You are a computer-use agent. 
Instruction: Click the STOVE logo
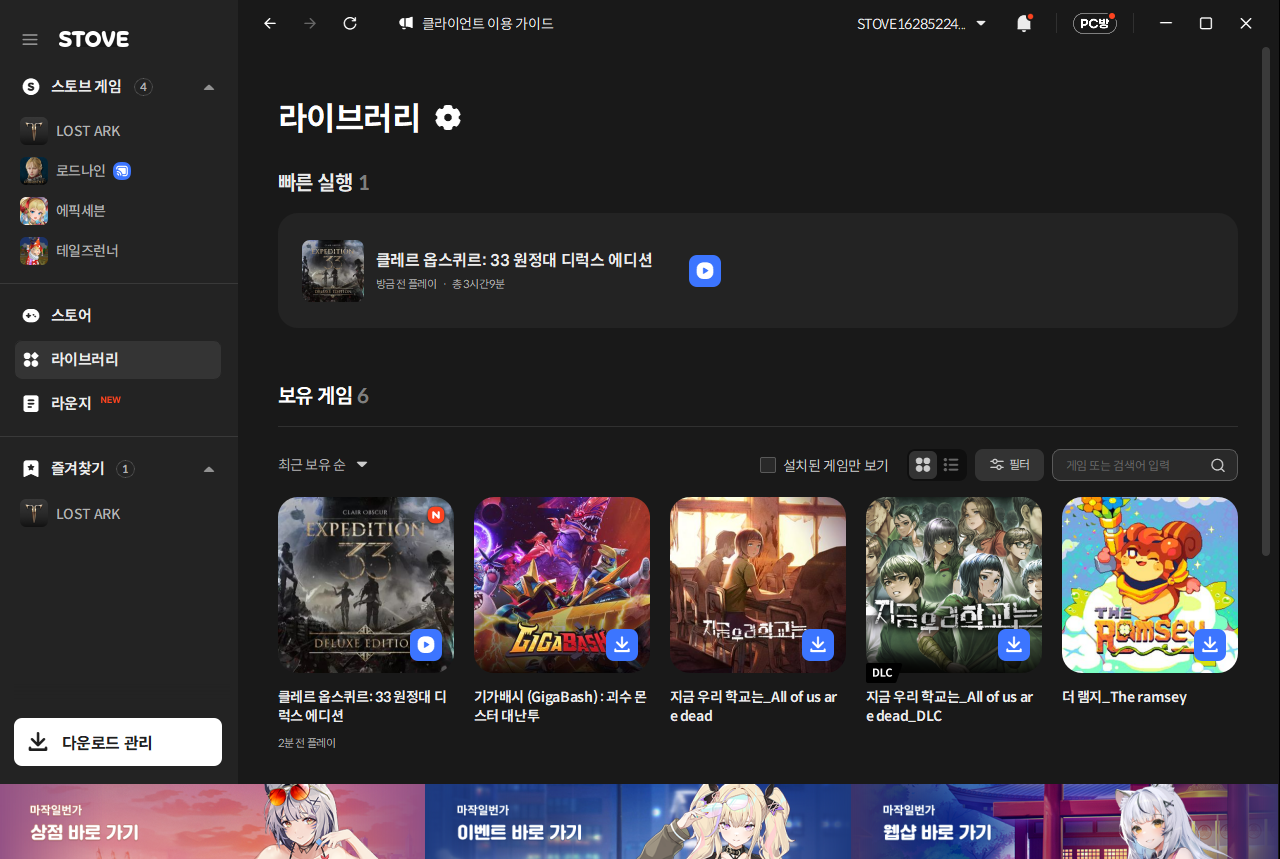(x=94, y=39)
